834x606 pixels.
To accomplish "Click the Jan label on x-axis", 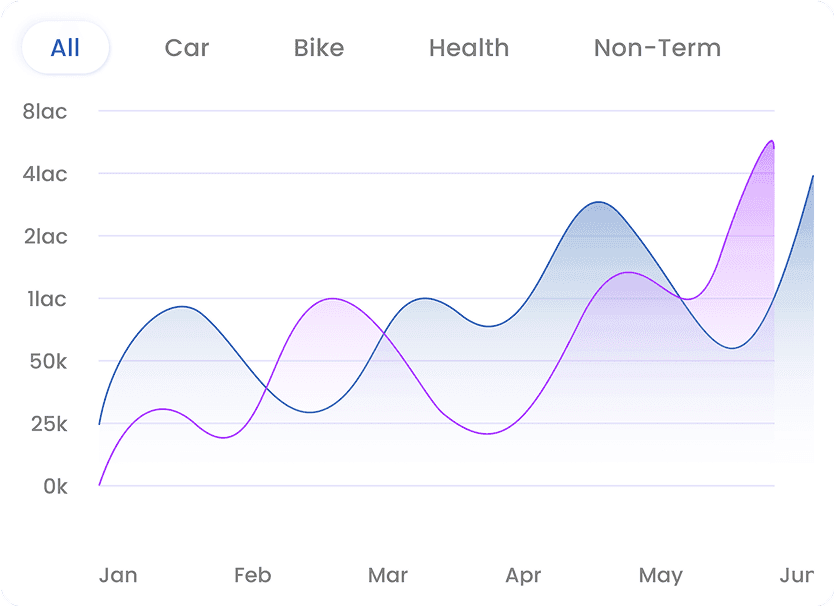I will coord(118,575).
